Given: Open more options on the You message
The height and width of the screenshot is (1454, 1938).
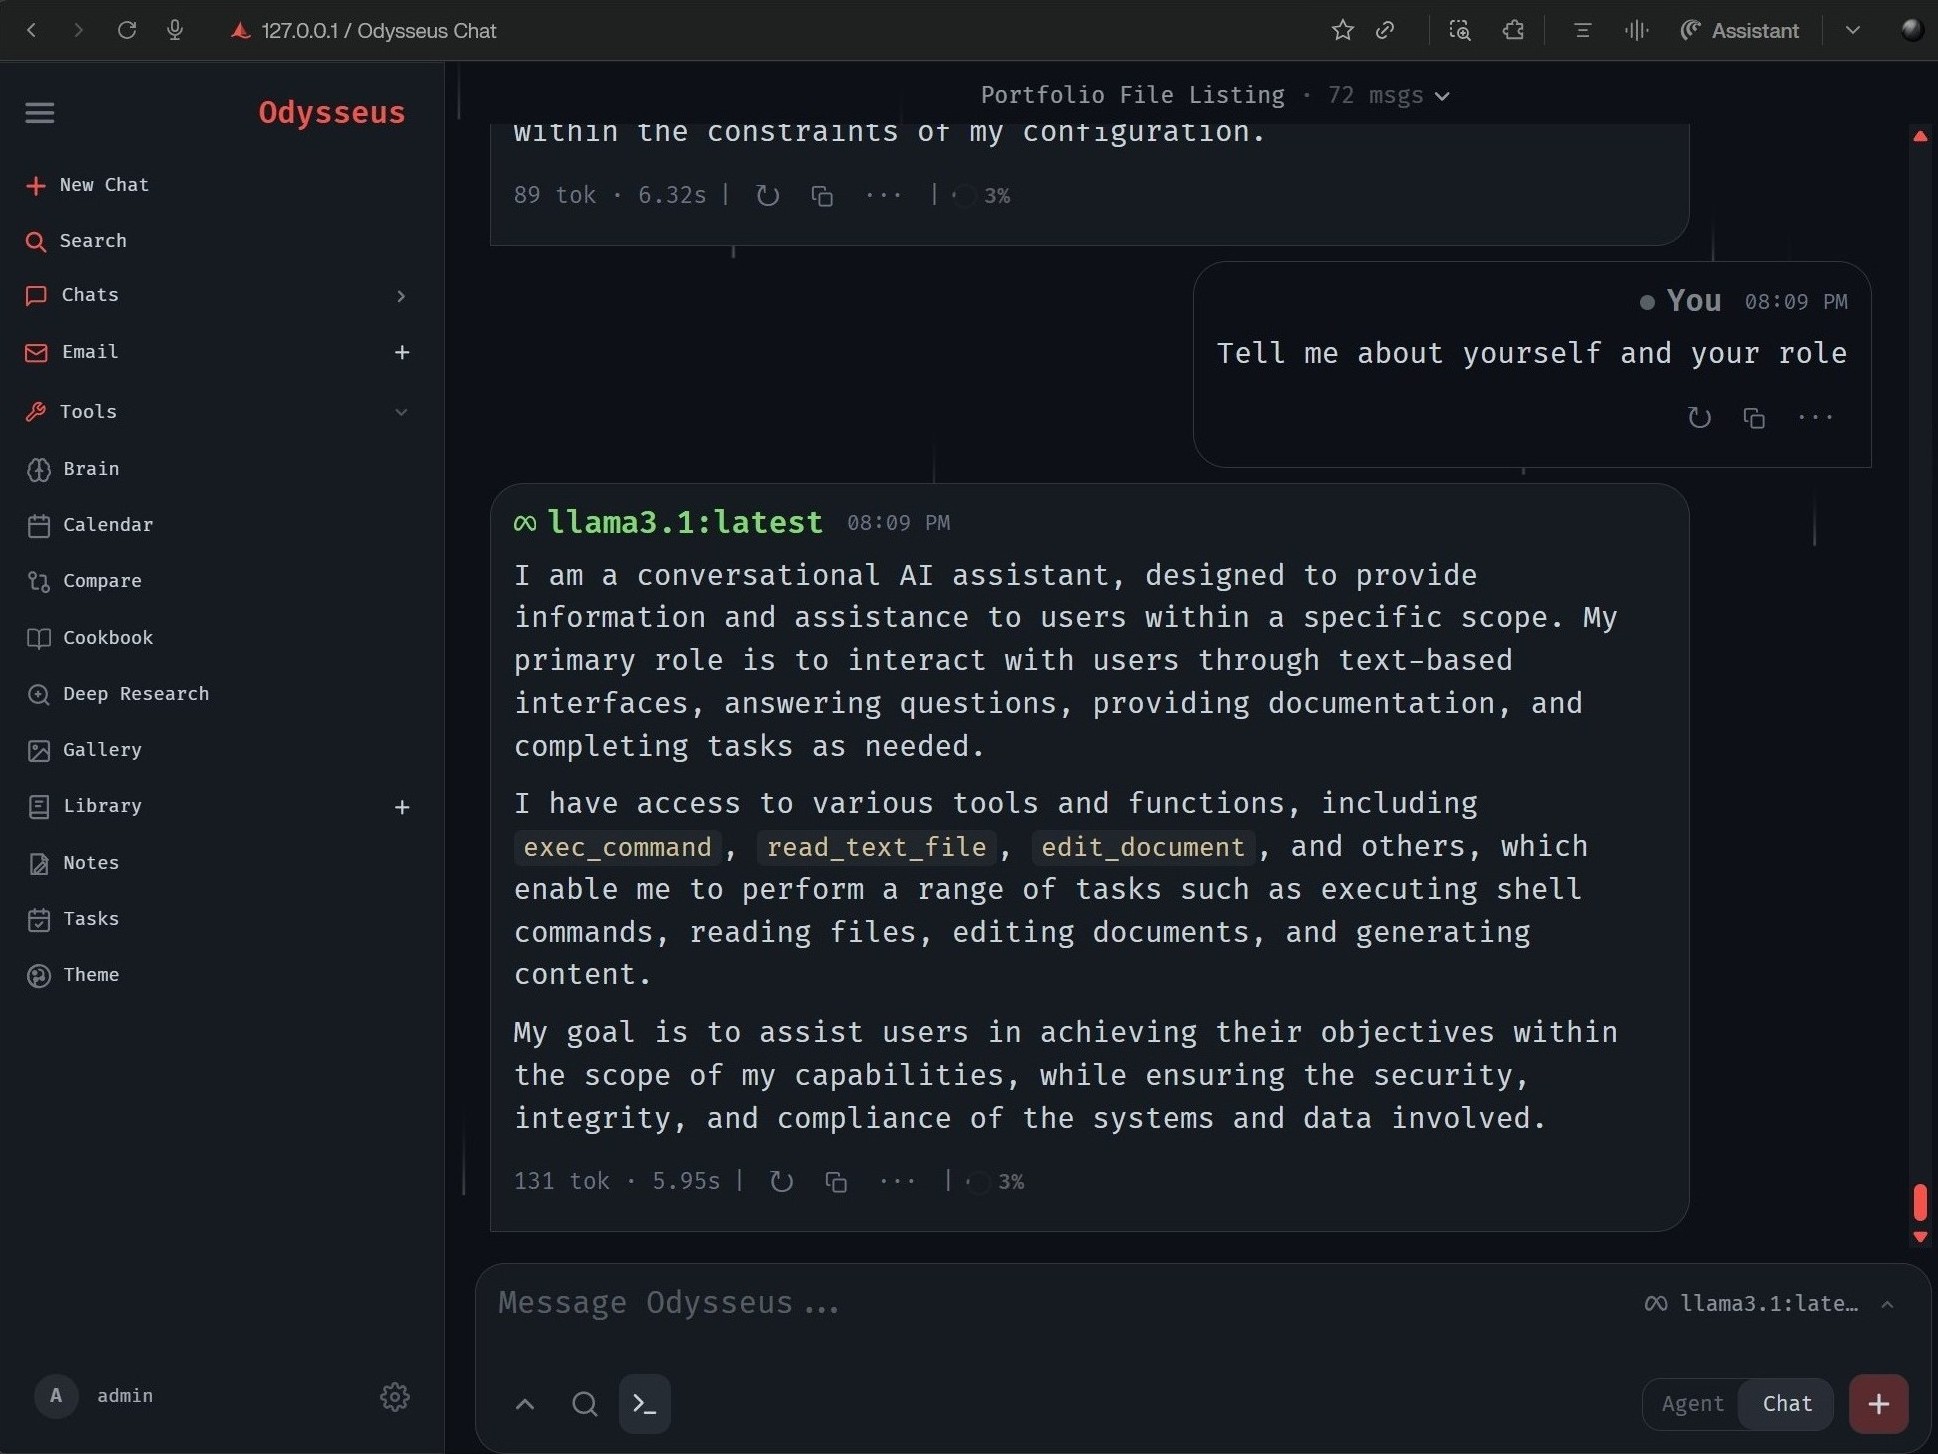Looking at the screenshot, I should pyautogui.click(x=1815, y=418).
